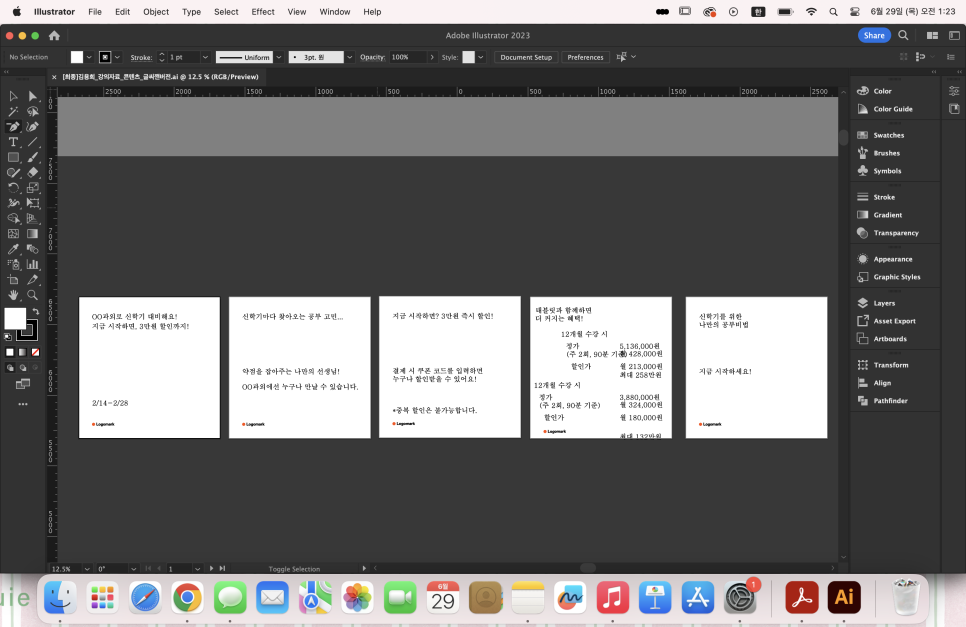Viewport: 966px width, 627px height.
Task: Select the Lasso tool
Action: click(33, 111)
